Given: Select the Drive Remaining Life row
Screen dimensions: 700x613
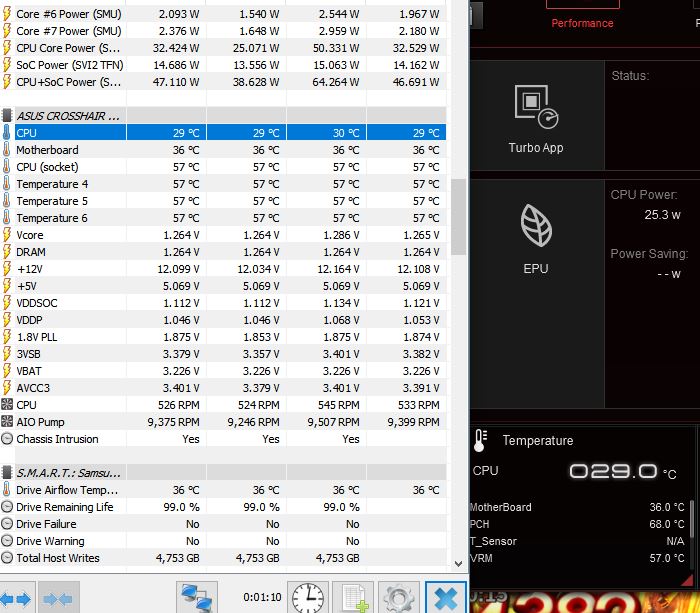Looking at the screenshot, I should [x=223, y=507].
